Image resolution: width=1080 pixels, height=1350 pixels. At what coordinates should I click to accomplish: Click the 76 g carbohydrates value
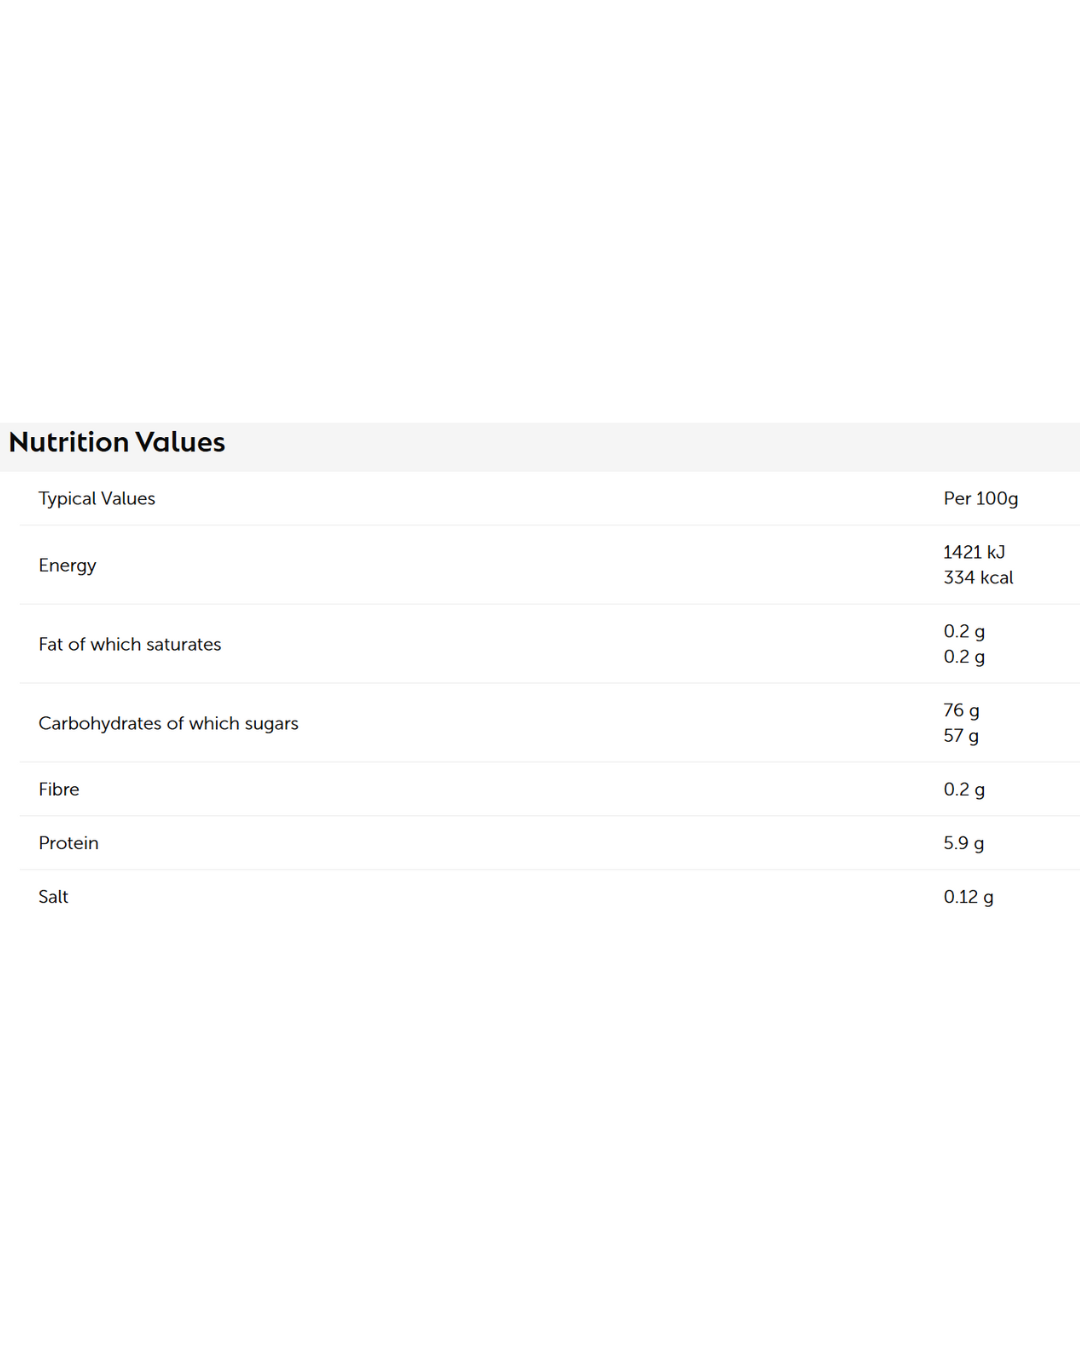point(960,710)
